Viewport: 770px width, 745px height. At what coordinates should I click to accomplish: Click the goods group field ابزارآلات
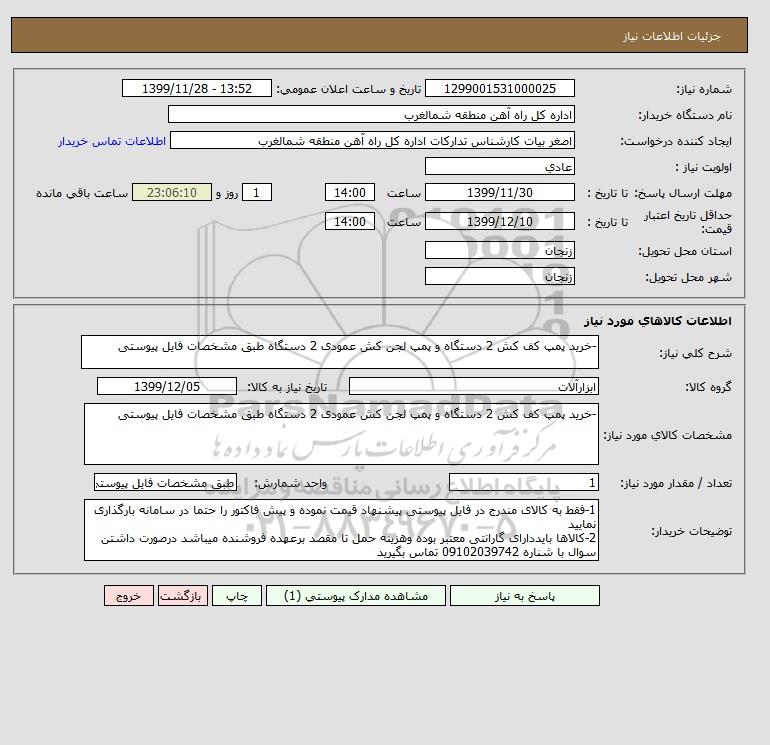tap(473, 386)
